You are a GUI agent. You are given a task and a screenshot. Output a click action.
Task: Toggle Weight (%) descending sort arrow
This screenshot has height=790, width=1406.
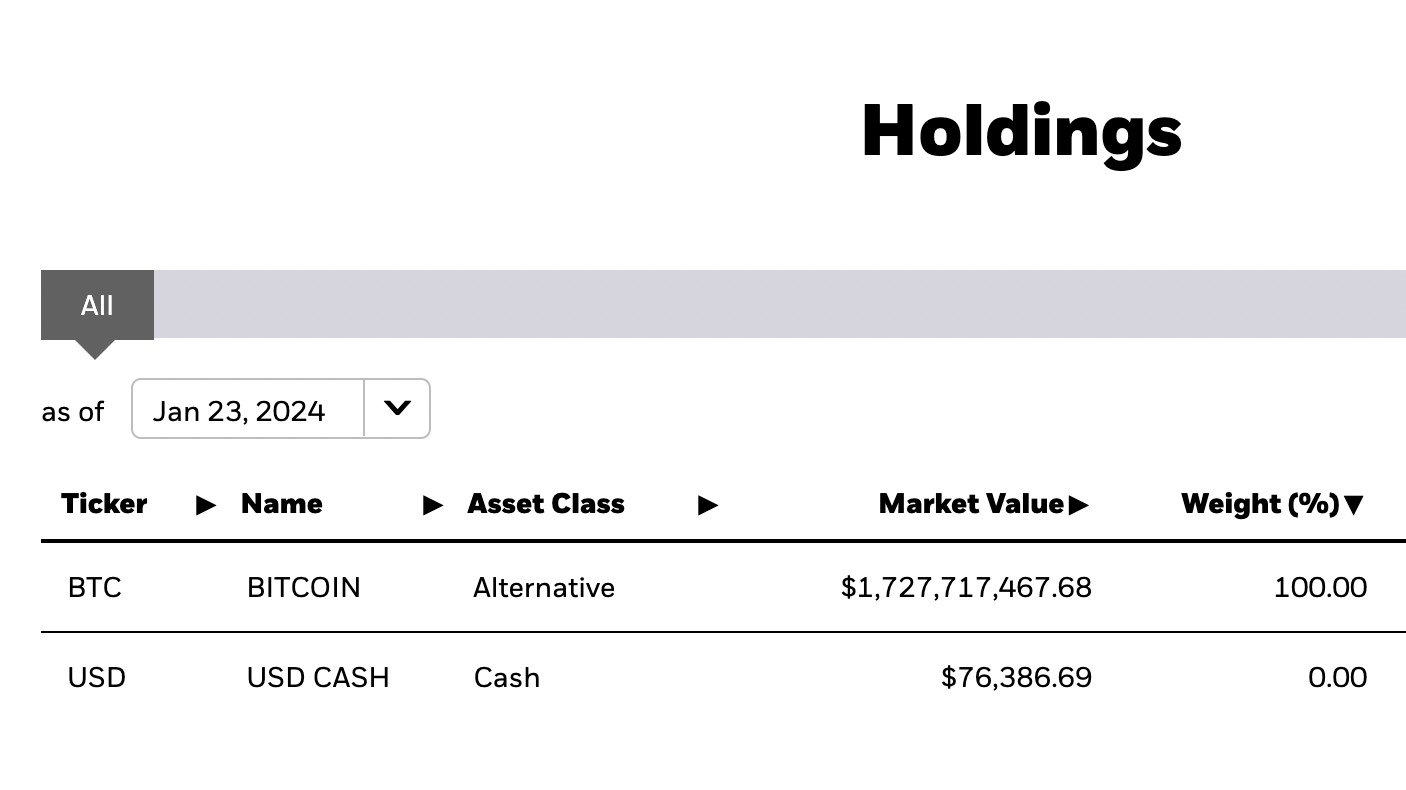1354,505
